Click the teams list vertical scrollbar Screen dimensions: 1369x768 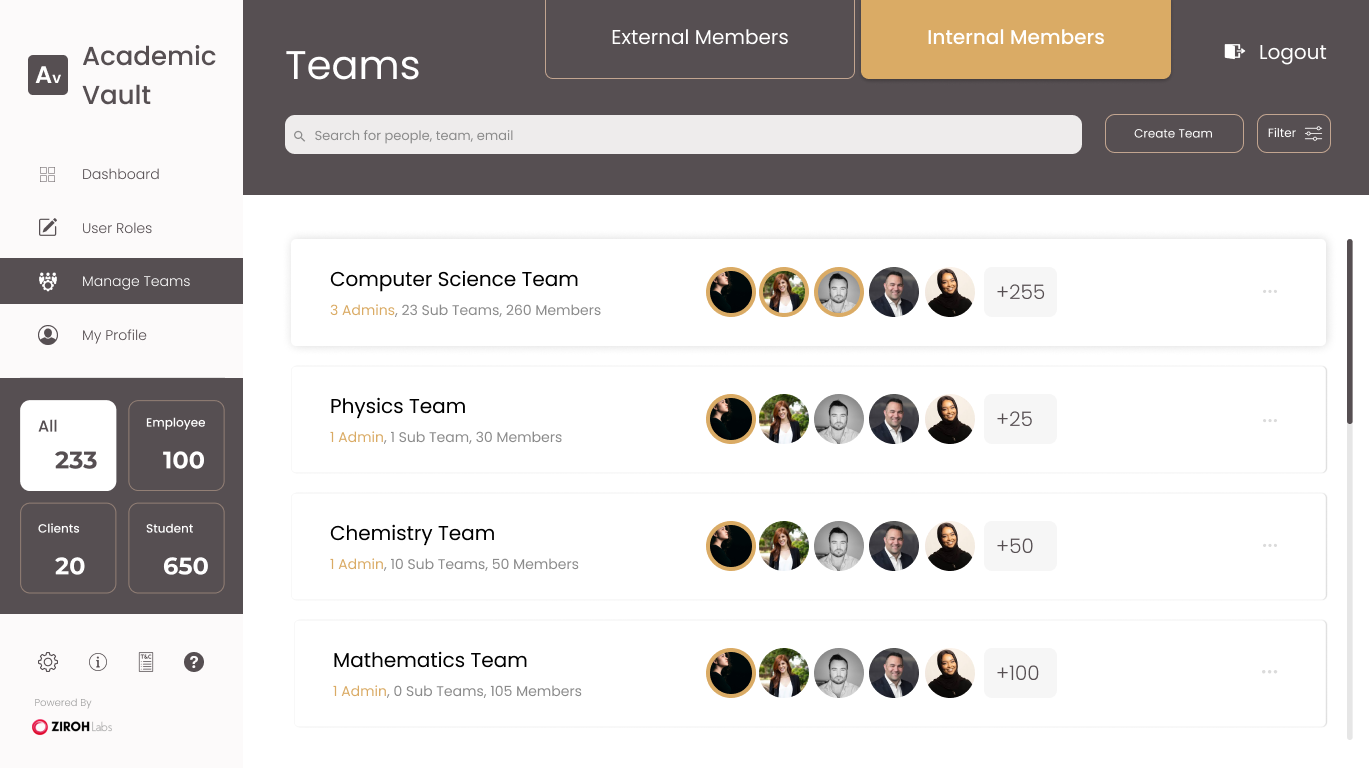tap(1350, 330)
